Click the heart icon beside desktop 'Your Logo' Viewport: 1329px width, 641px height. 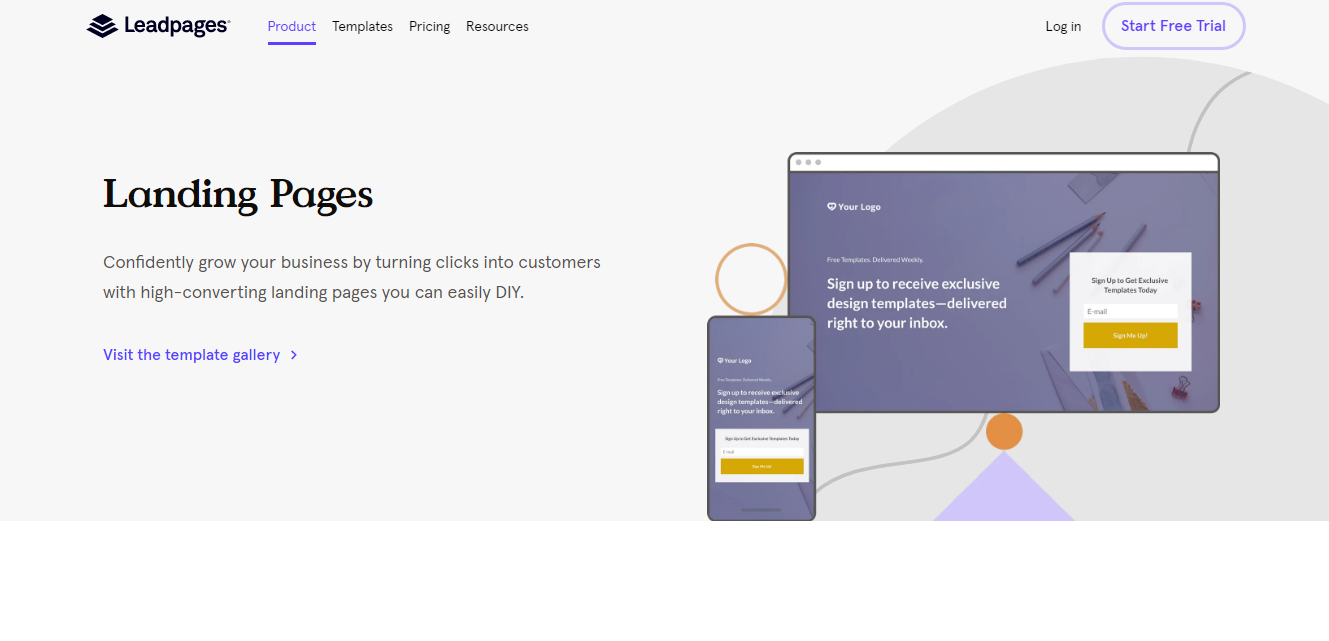(x=831, y=207)
